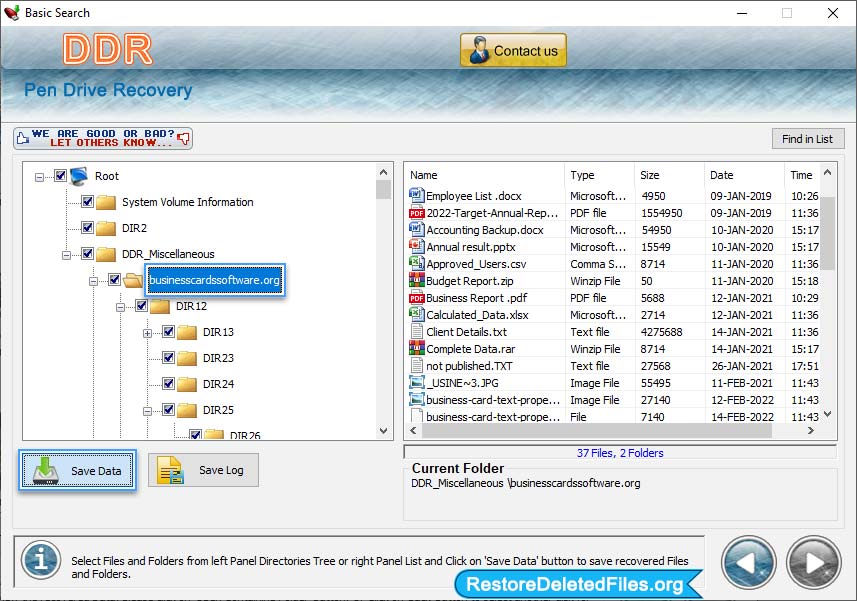Click the Calculated_Data.xlsx Excel icon

(x=416, y=314)
